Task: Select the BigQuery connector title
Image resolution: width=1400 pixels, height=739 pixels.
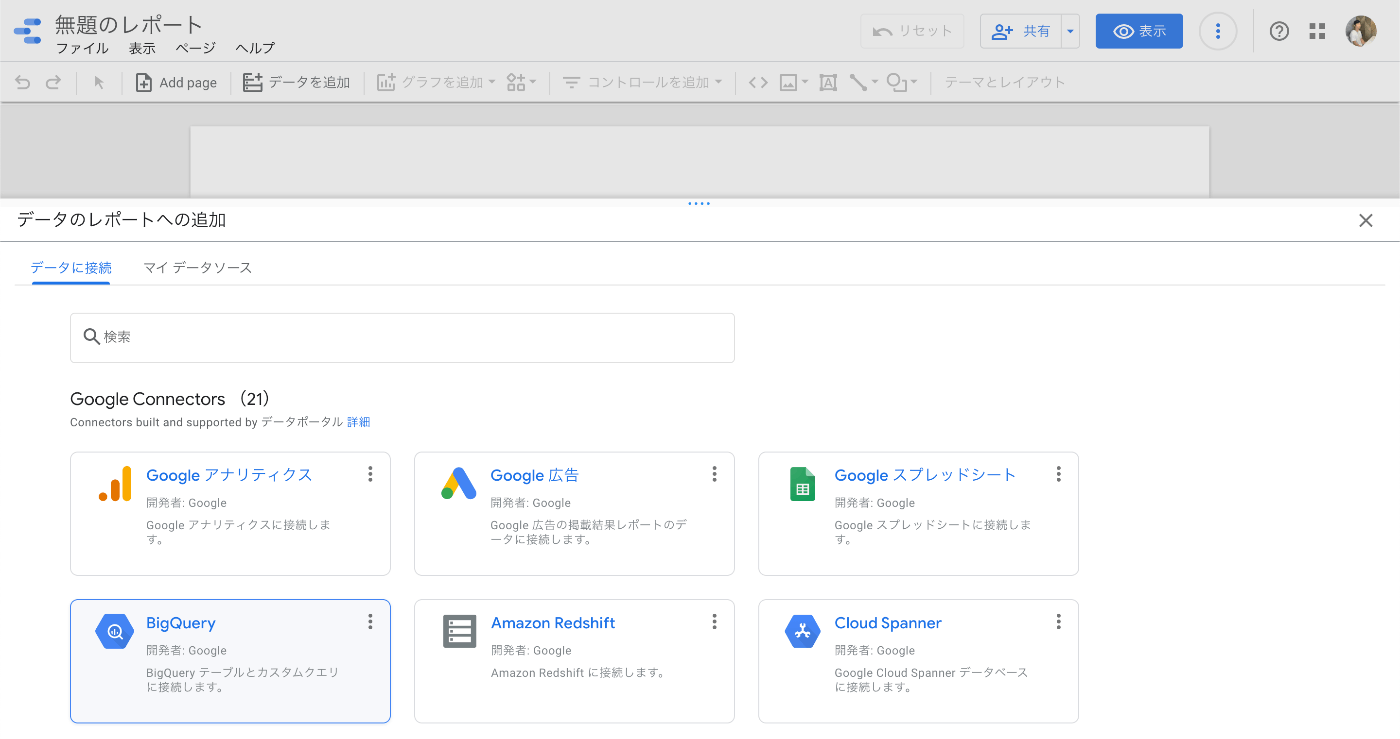Action: point(181,623)
